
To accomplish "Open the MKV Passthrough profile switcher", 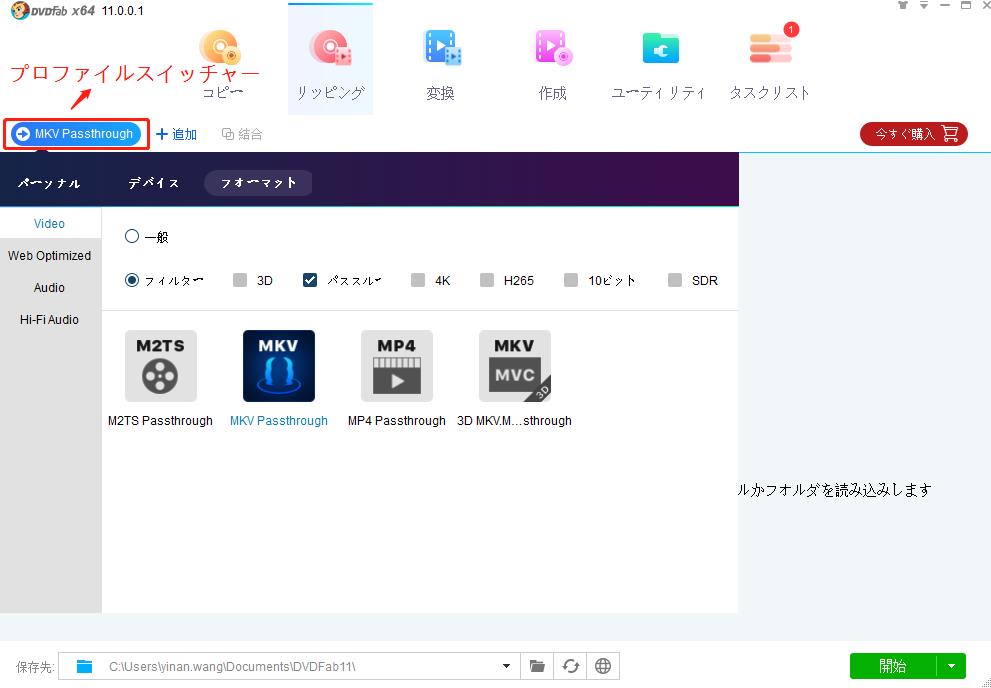I will point(76,134).
